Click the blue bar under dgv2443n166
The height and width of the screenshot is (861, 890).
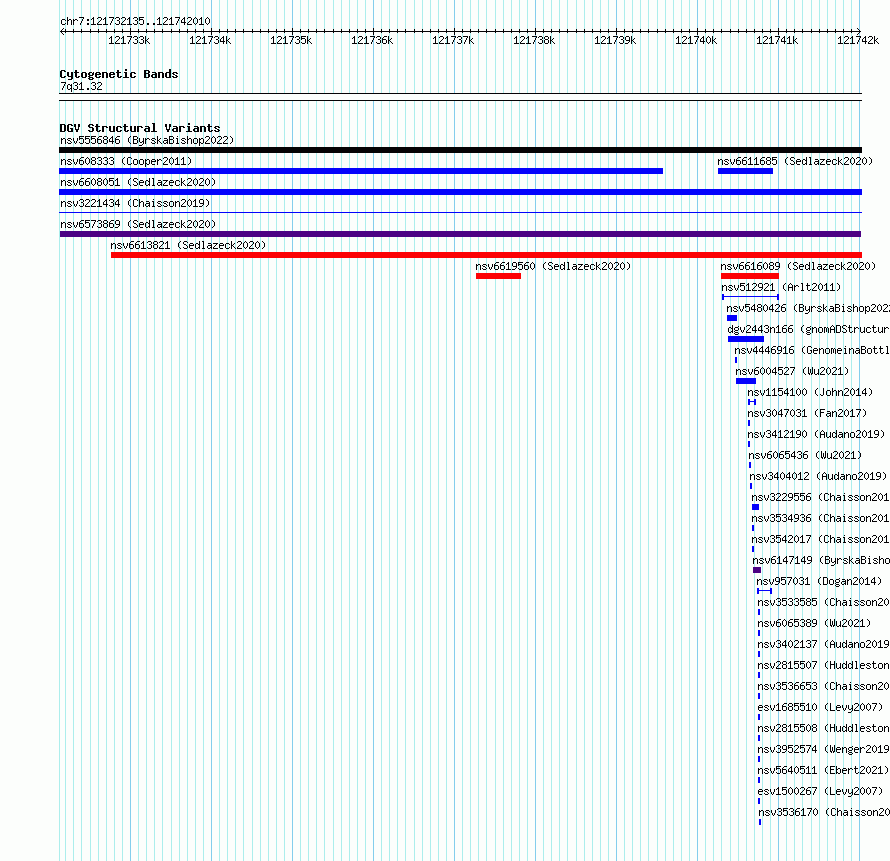[746, 339]
